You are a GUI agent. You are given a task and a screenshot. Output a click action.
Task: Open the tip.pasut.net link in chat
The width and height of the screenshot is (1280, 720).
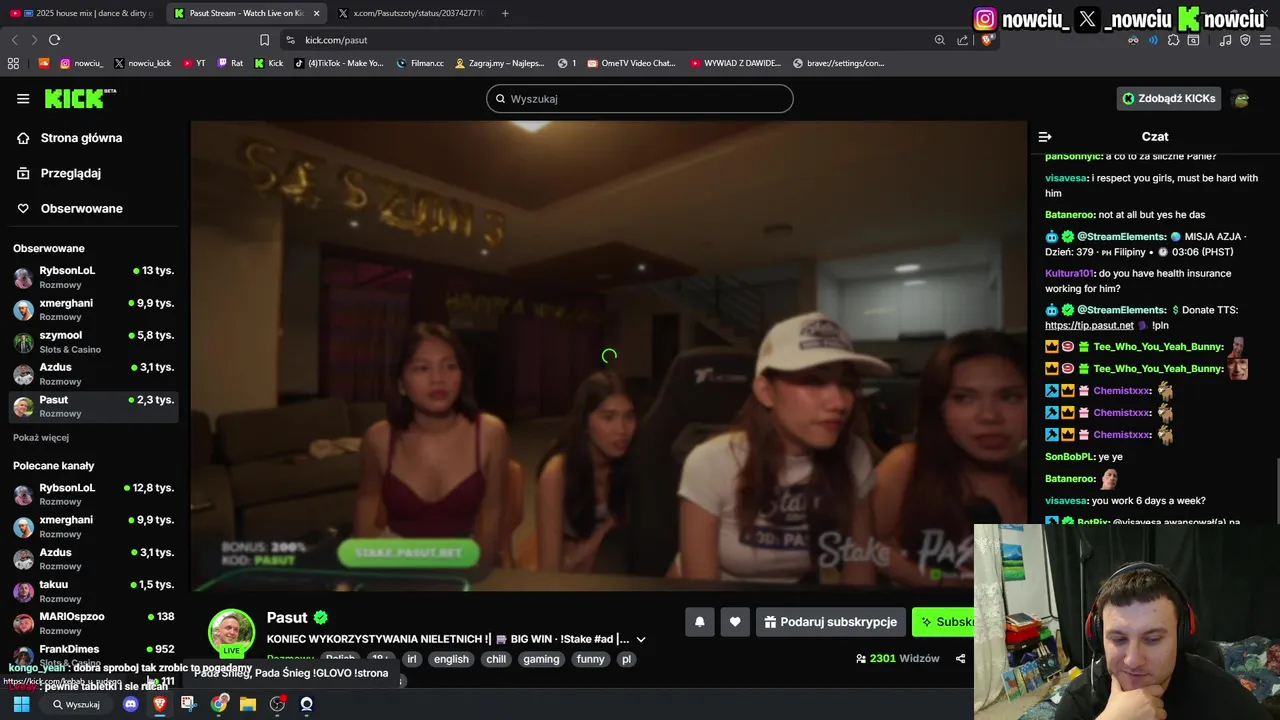click(x=1089, y=325)
